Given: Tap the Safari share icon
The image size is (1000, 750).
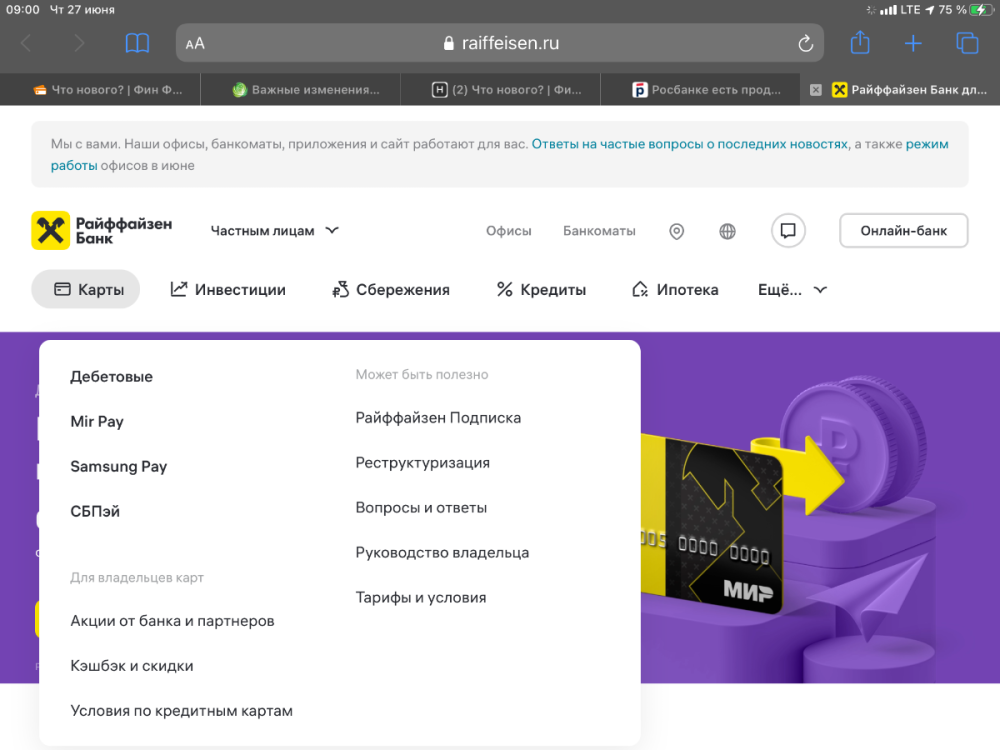Looking at the screenshot, I should 860,43.
